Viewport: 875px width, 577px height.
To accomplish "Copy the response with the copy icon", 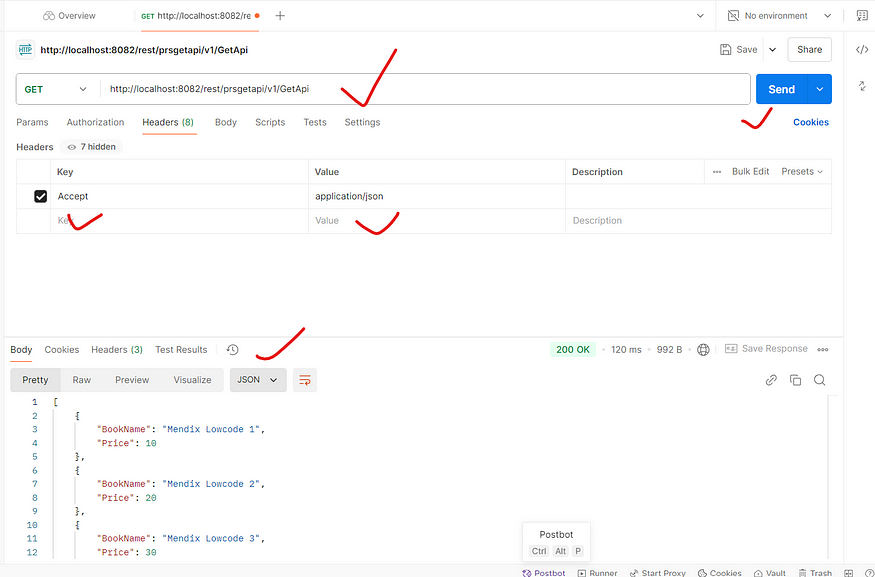I will tap(795, 380).
